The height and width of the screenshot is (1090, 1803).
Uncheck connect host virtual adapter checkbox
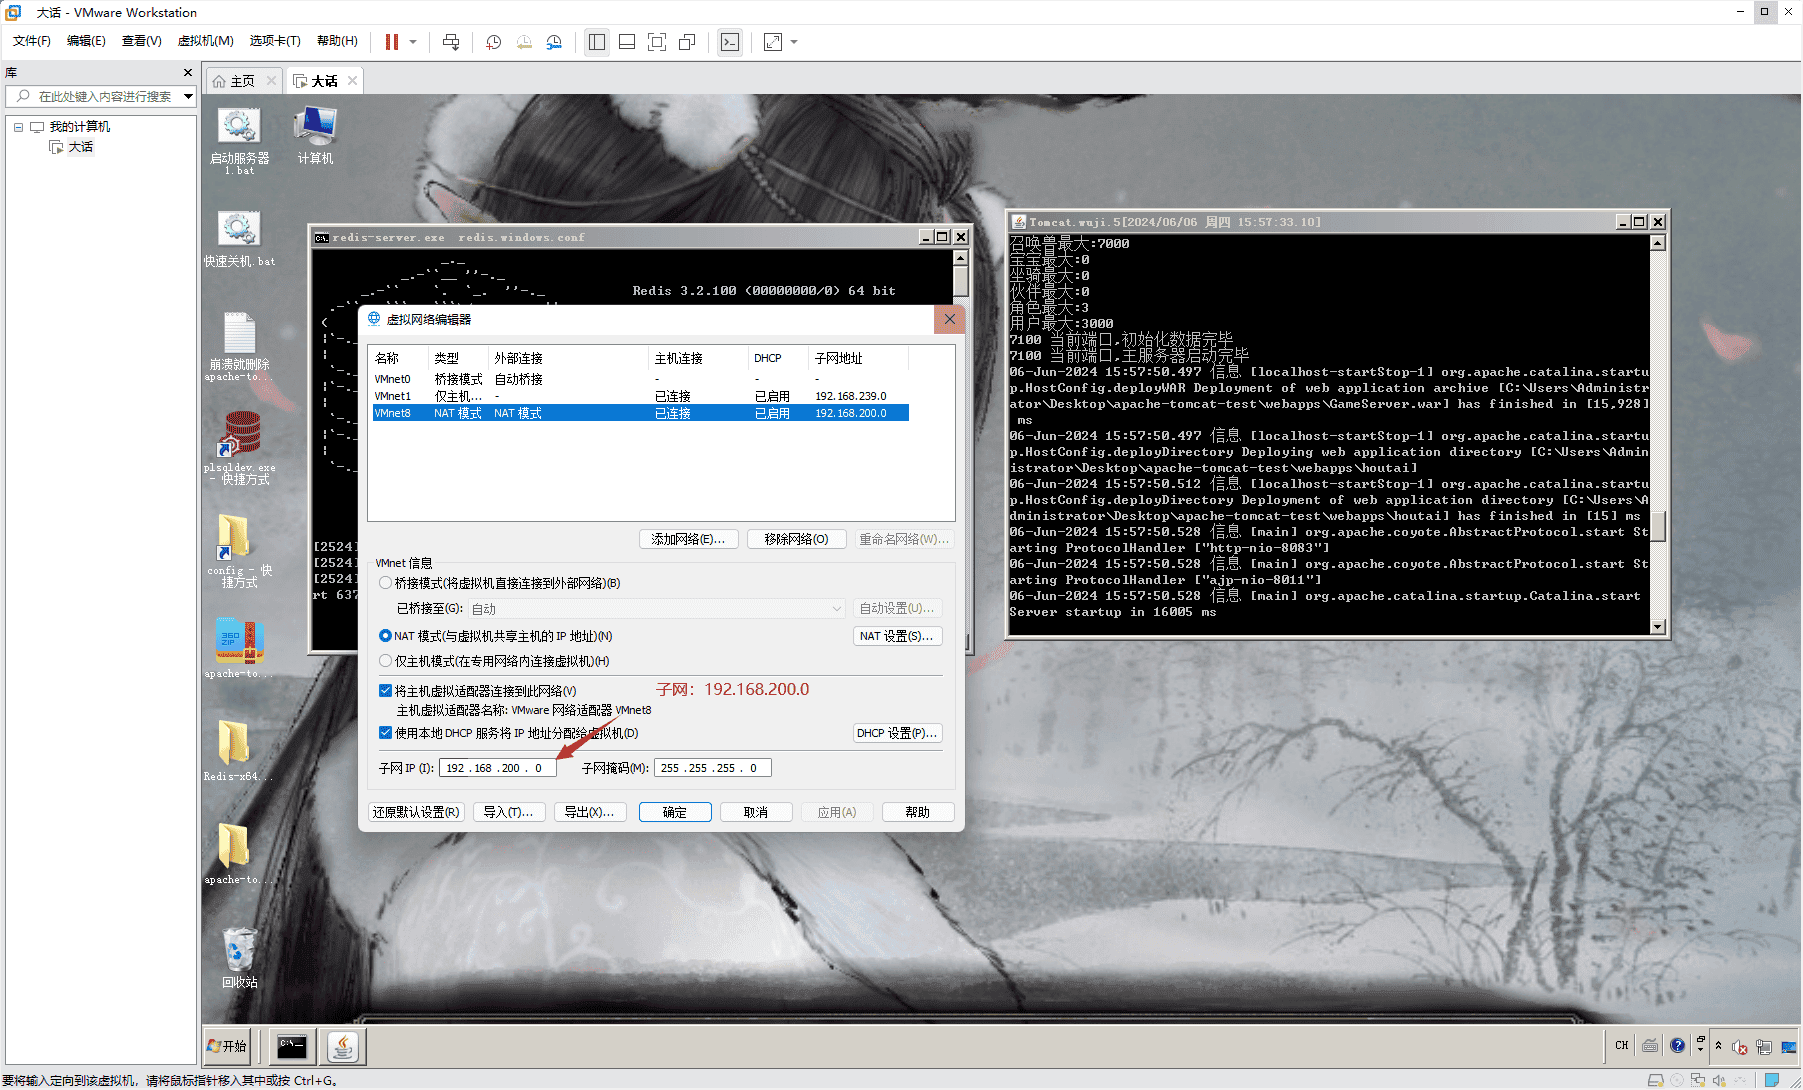386,691
